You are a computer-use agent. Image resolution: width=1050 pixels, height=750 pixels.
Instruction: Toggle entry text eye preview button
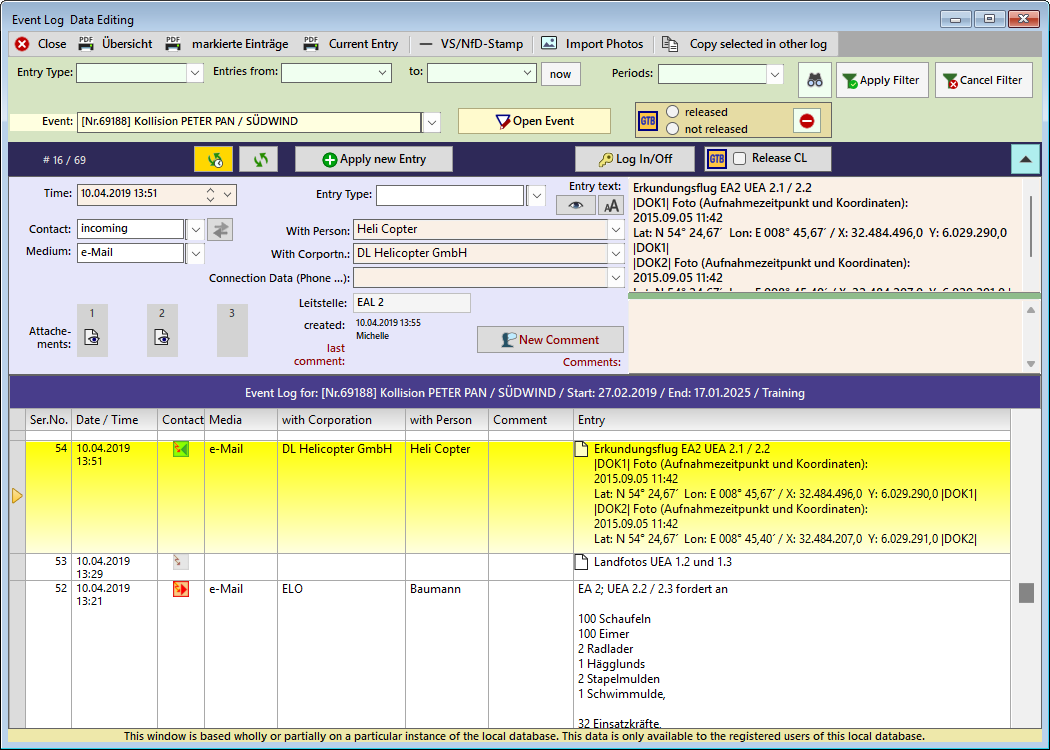coord(576,205)
